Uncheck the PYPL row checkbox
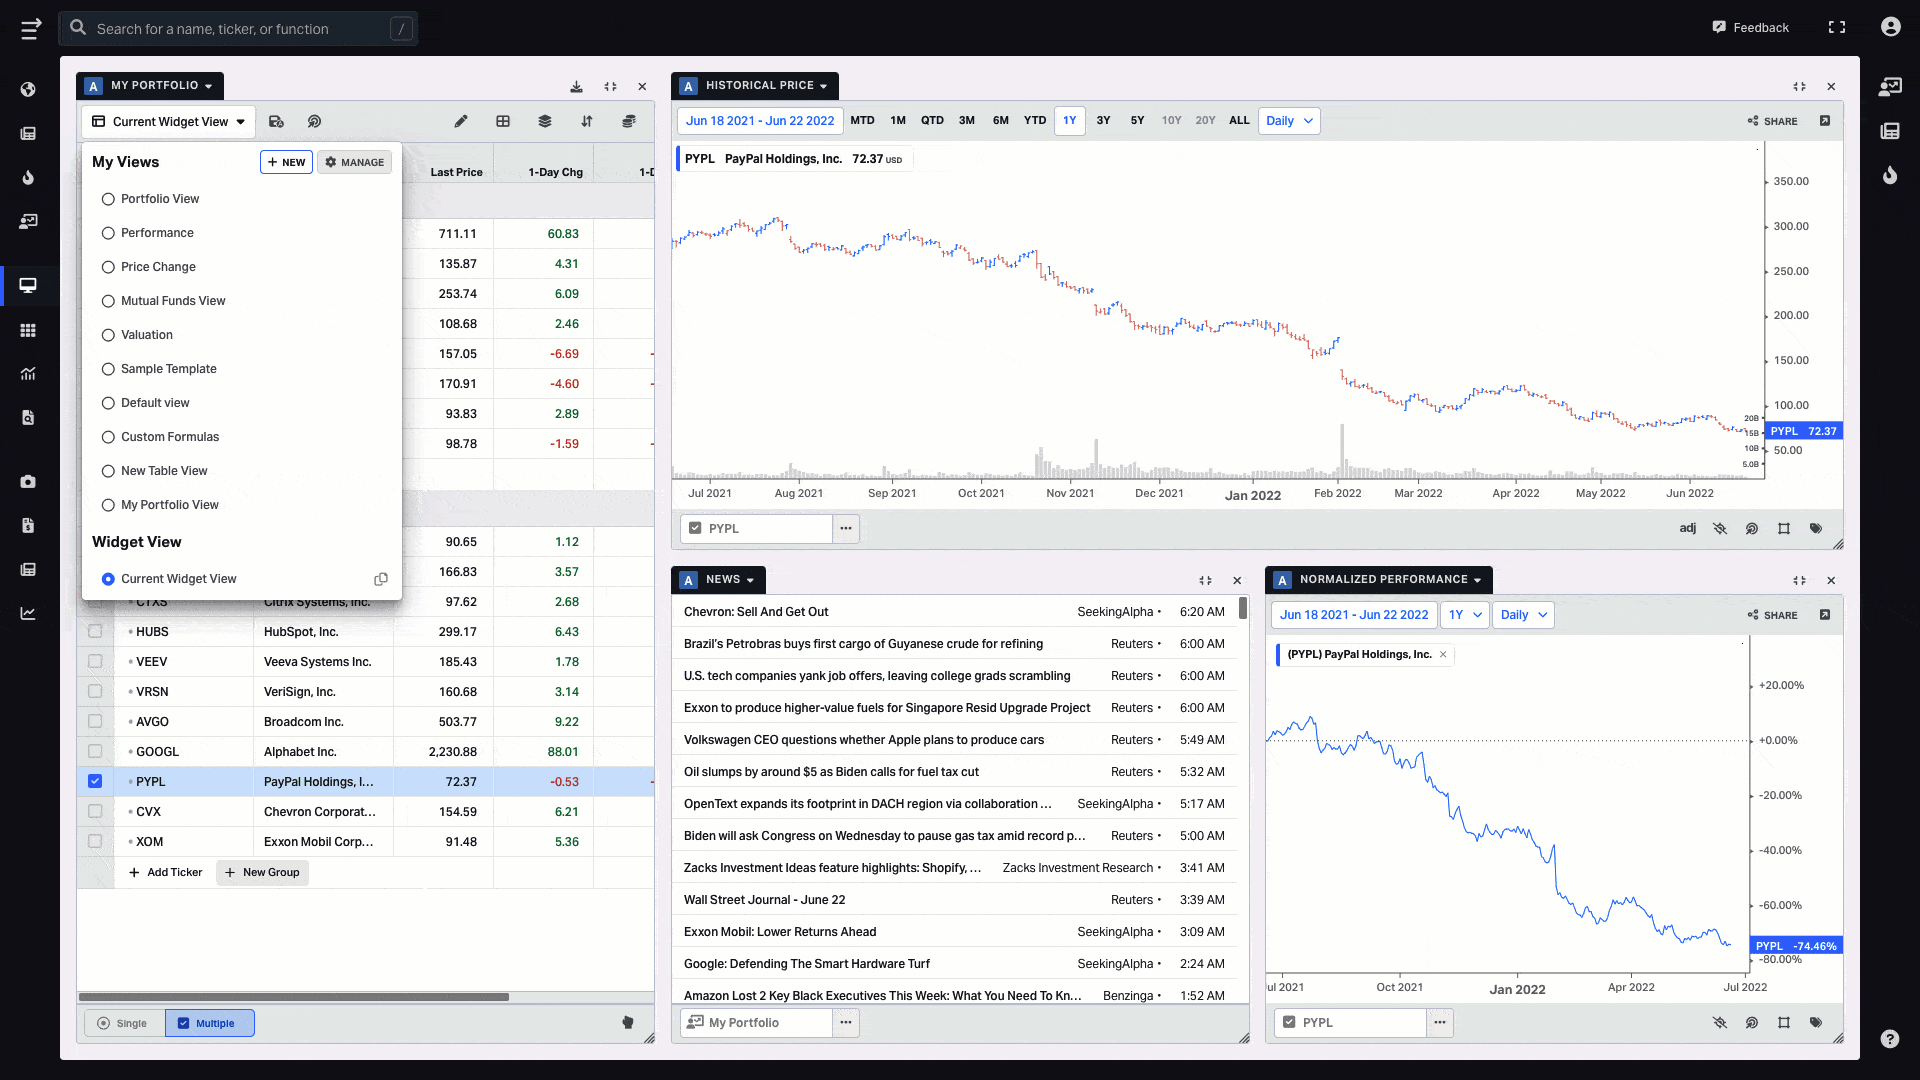The image size is (1920, 1080). (x=95, y=781)
